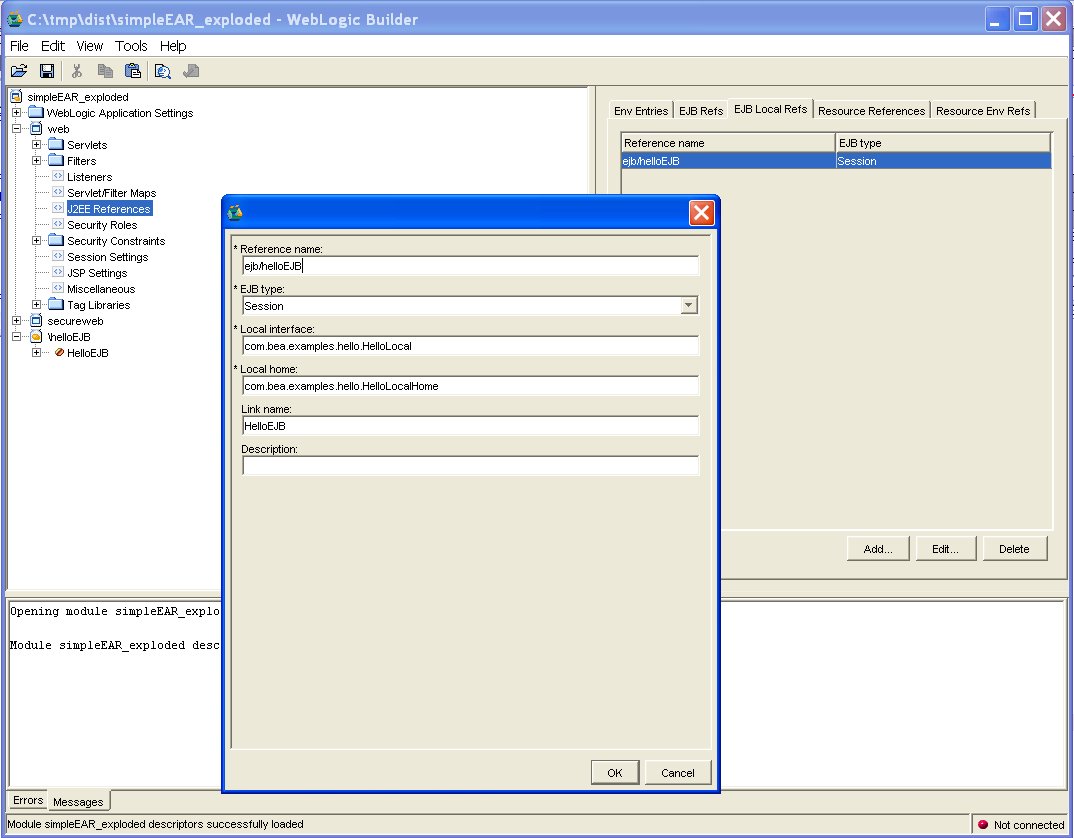1074x838 pixels.
Task: Close the reference dialog with red X
Action: tap(701, 212)
